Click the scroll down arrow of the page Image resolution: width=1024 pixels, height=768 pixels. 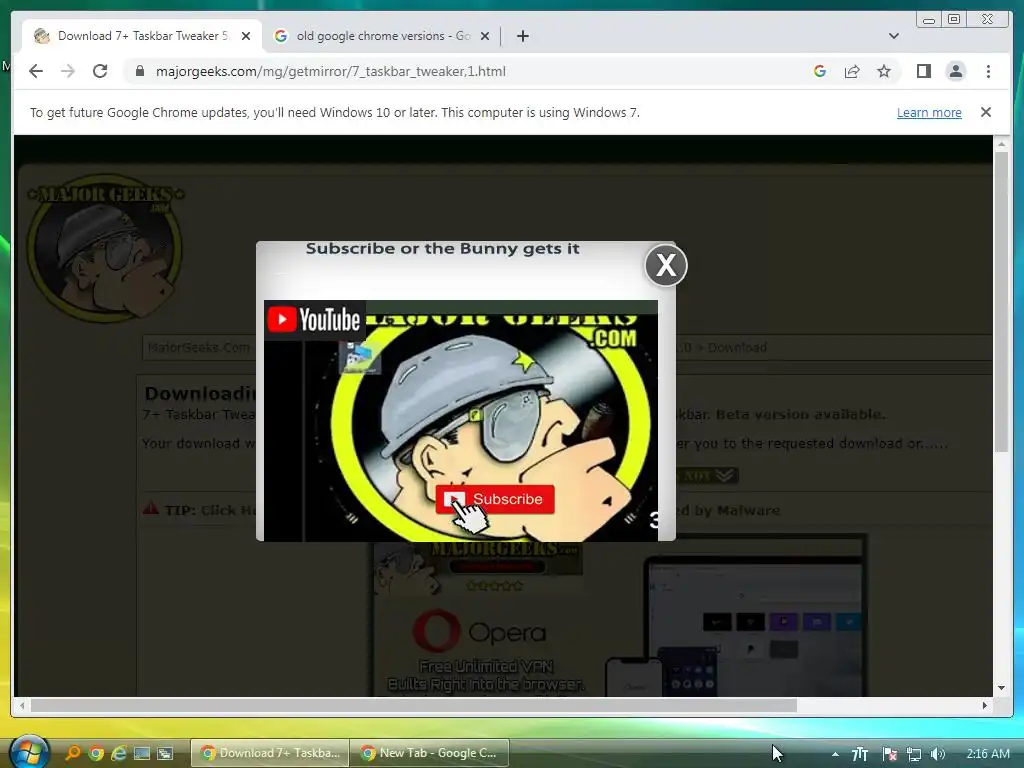point(1001,688)
